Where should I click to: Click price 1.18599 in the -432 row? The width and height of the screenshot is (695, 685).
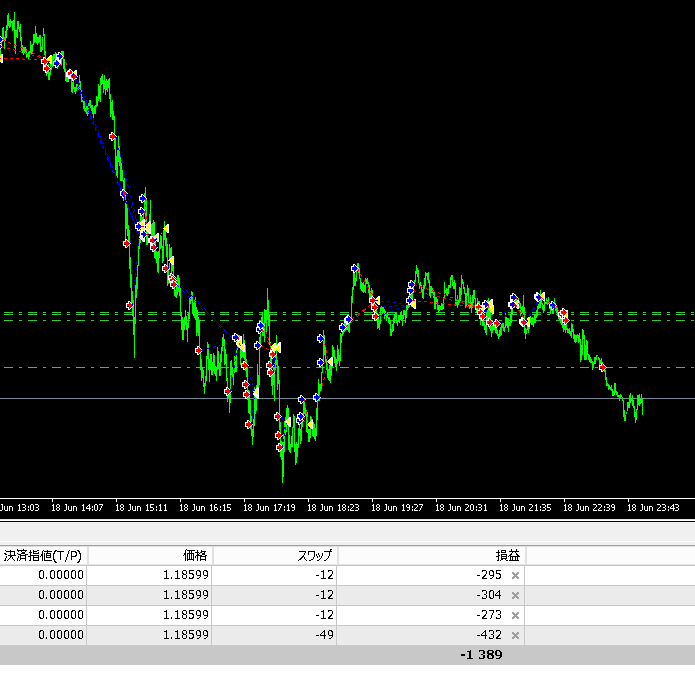tap(186, 635)
